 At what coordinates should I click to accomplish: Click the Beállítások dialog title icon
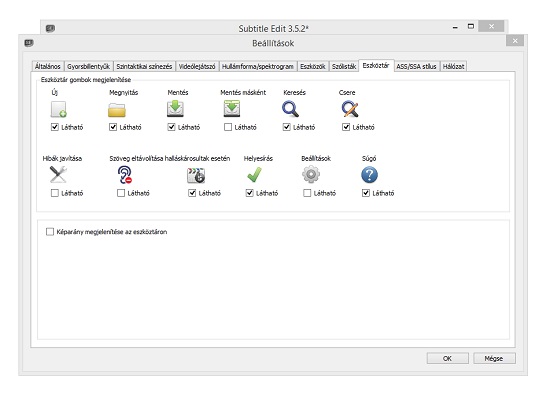click(29, 43)
